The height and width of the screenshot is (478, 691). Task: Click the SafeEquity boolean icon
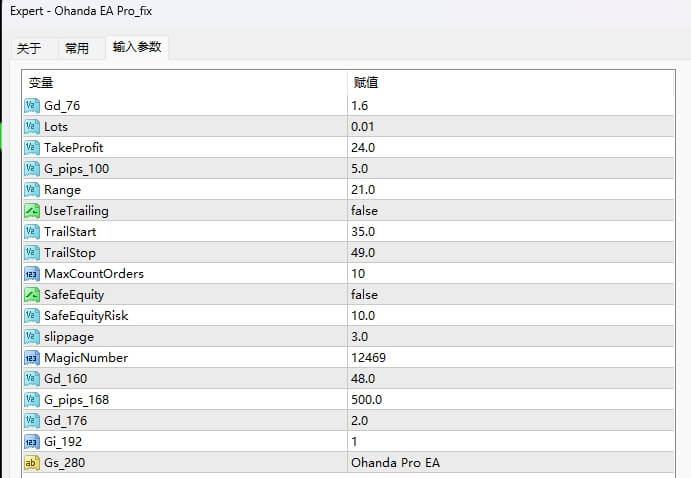coord(31,295)
